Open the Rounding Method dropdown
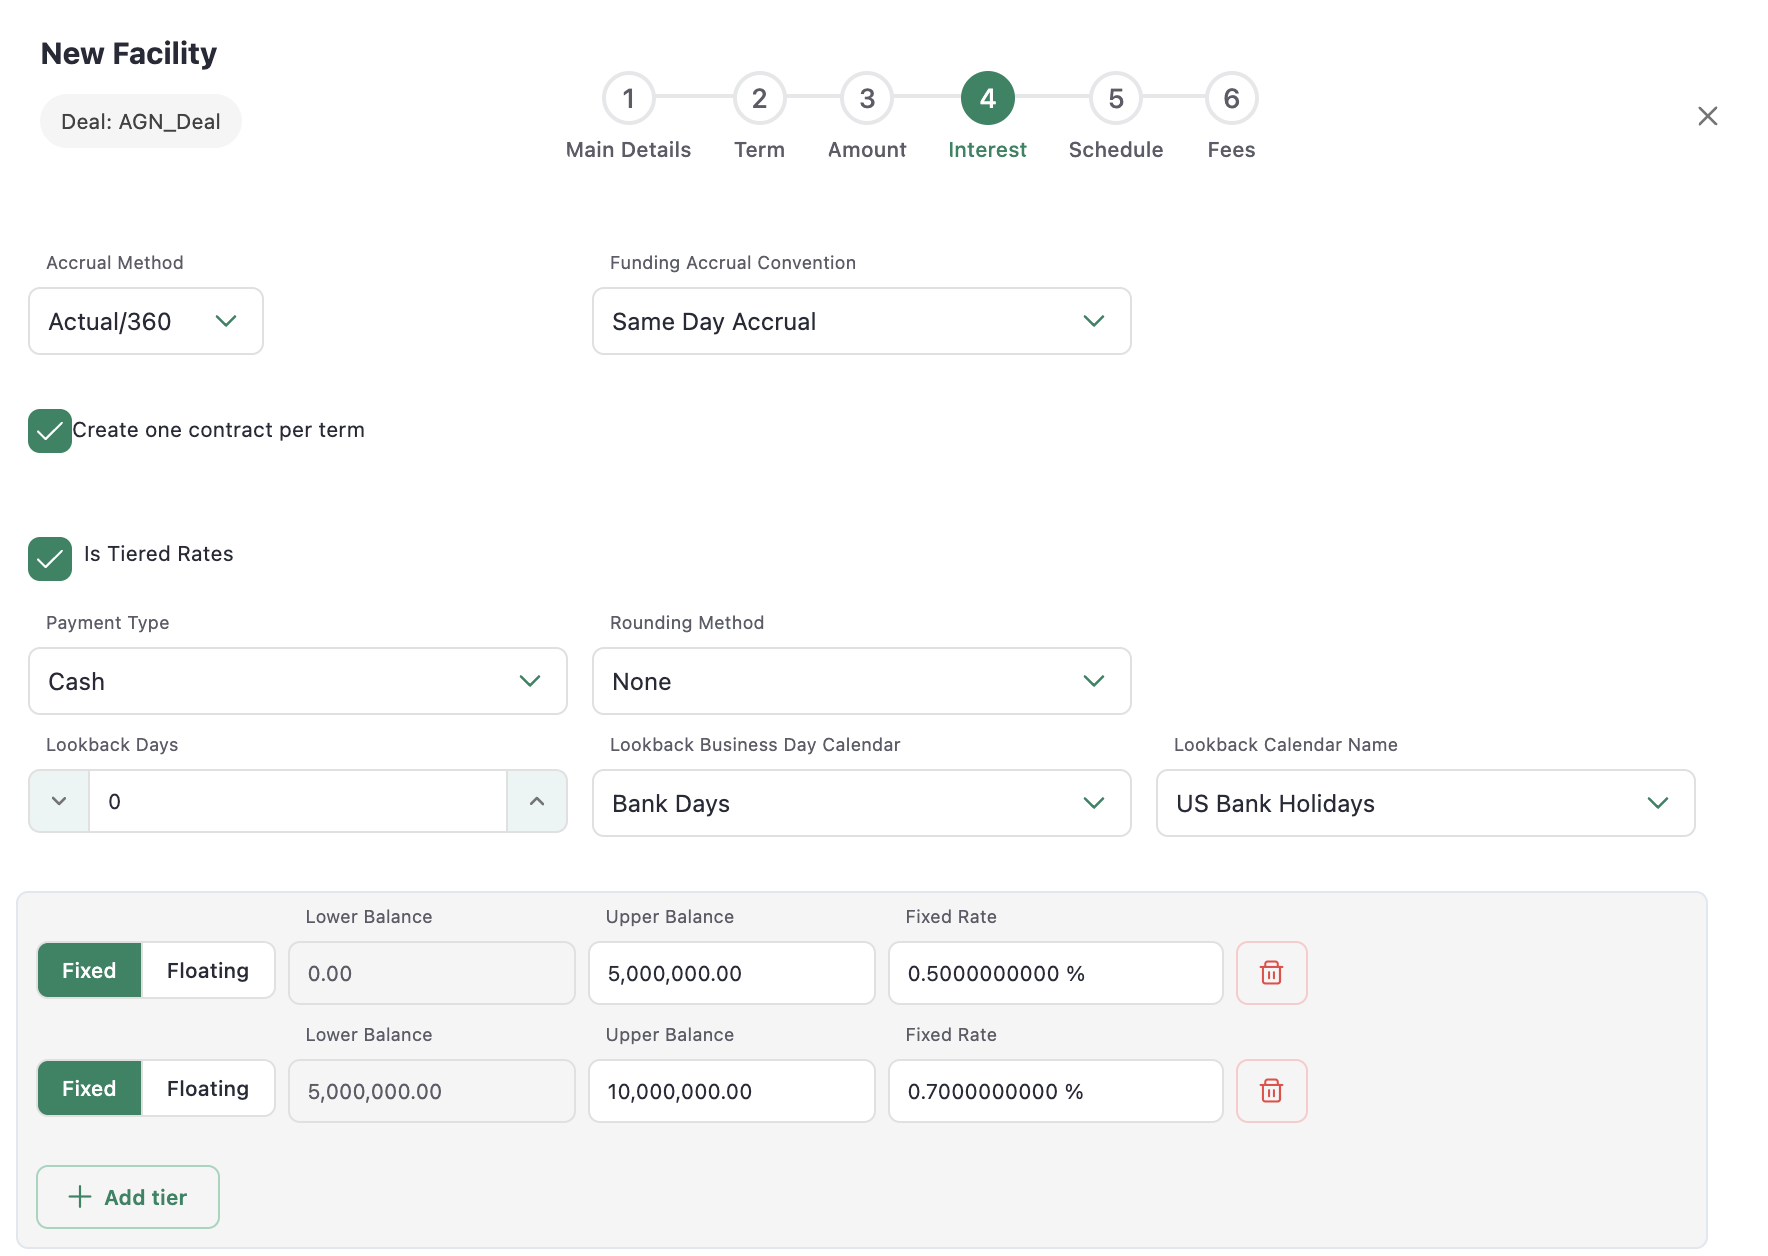1768x1256 pixels. click(862, 681)
